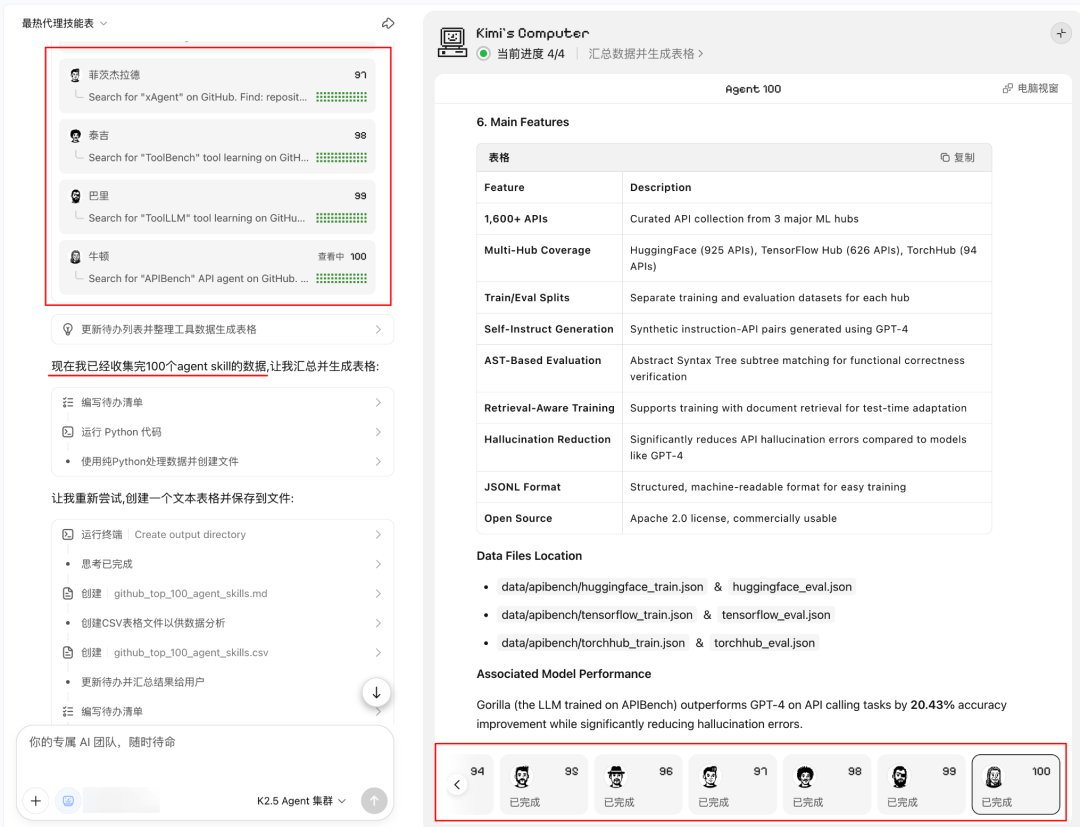The image size is (1080, 827).
Task: Click progress dots for ToolBench search task
Action: 342,158
